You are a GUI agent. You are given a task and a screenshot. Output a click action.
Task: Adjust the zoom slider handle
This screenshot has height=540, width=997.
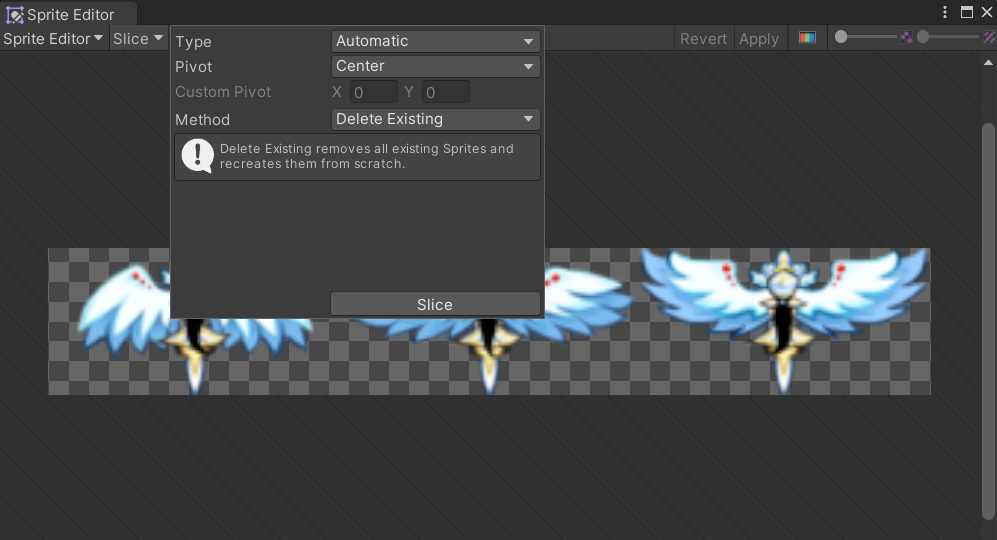coord(841,37)
